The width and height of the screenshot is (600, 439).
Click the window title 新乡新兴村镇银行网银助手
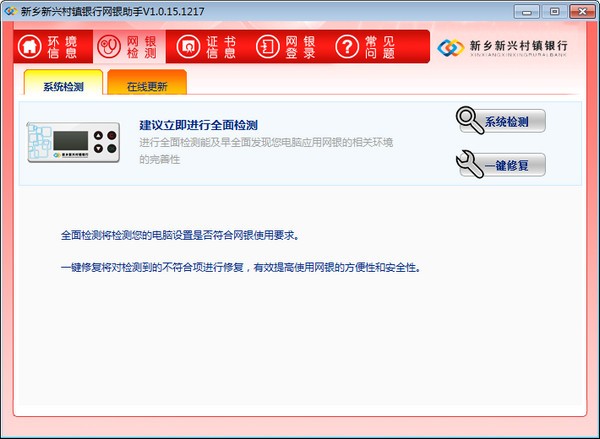(x=112, y=11)
